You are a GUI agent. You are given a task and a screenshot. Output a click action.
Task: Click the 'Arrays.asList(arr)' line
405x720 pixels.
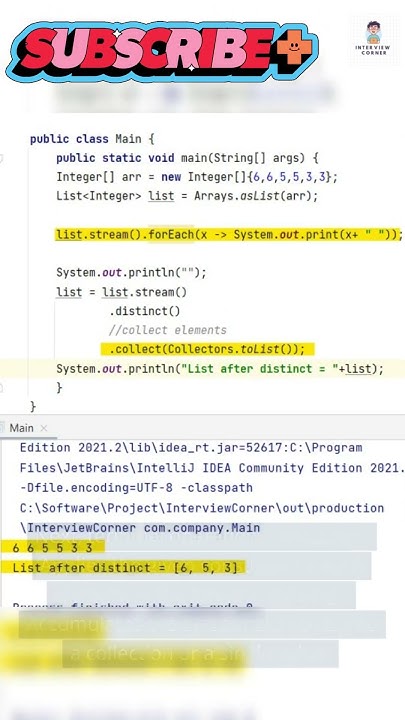pos(187,196)
